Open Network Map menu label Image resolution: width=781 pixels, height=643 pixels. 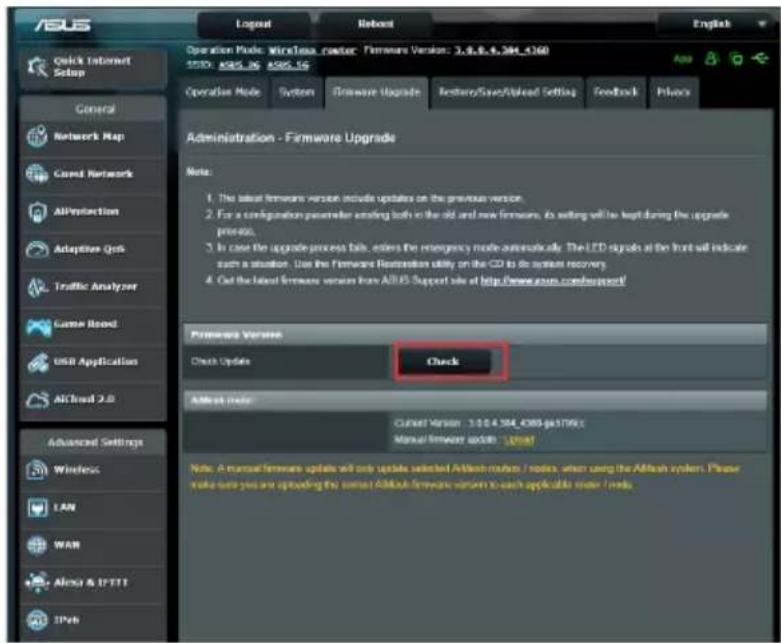[89, 136]
